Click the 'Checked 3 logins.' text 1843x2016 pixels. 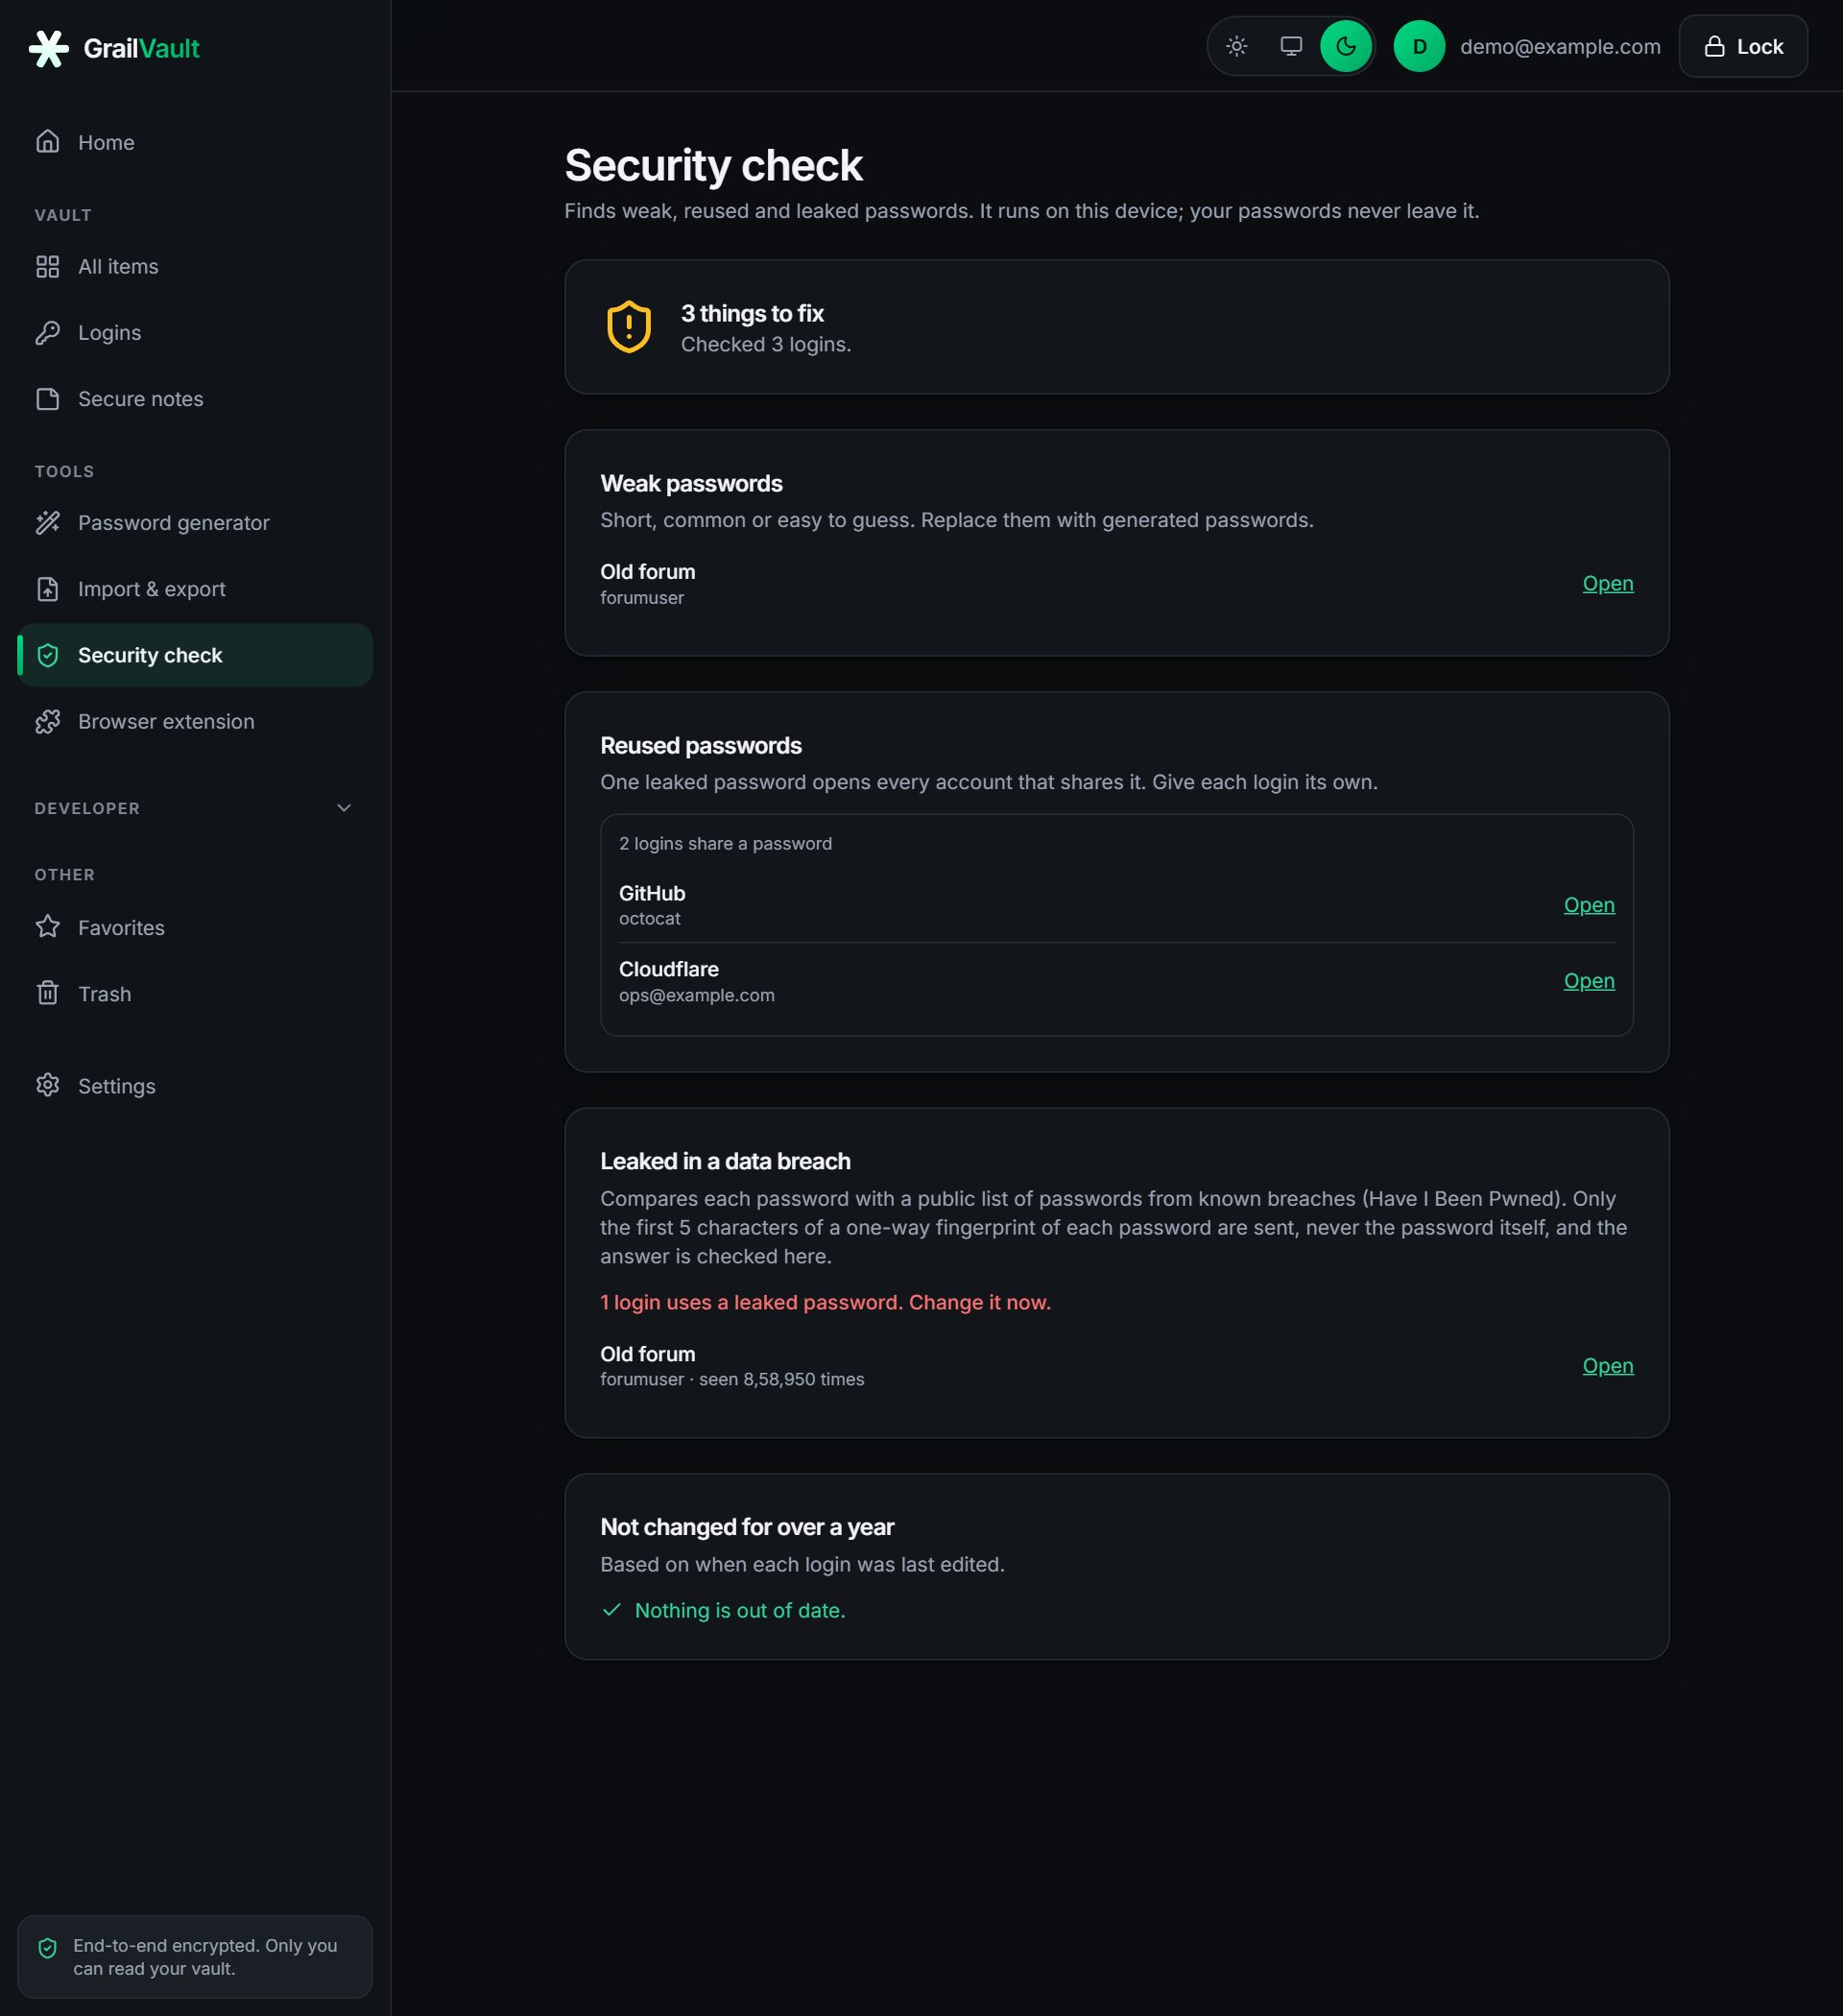click(766, 344)
